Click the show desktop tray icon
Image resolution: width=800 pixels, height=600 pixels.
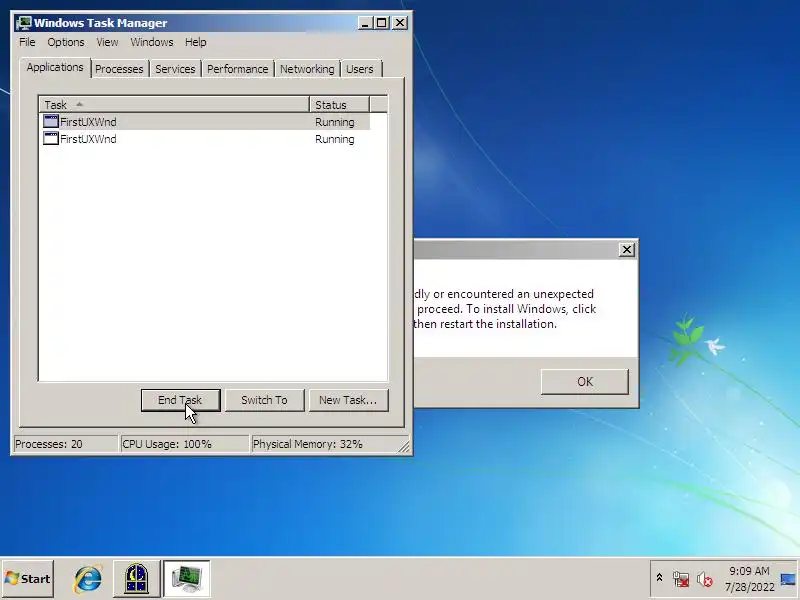(x=788, y=579)
